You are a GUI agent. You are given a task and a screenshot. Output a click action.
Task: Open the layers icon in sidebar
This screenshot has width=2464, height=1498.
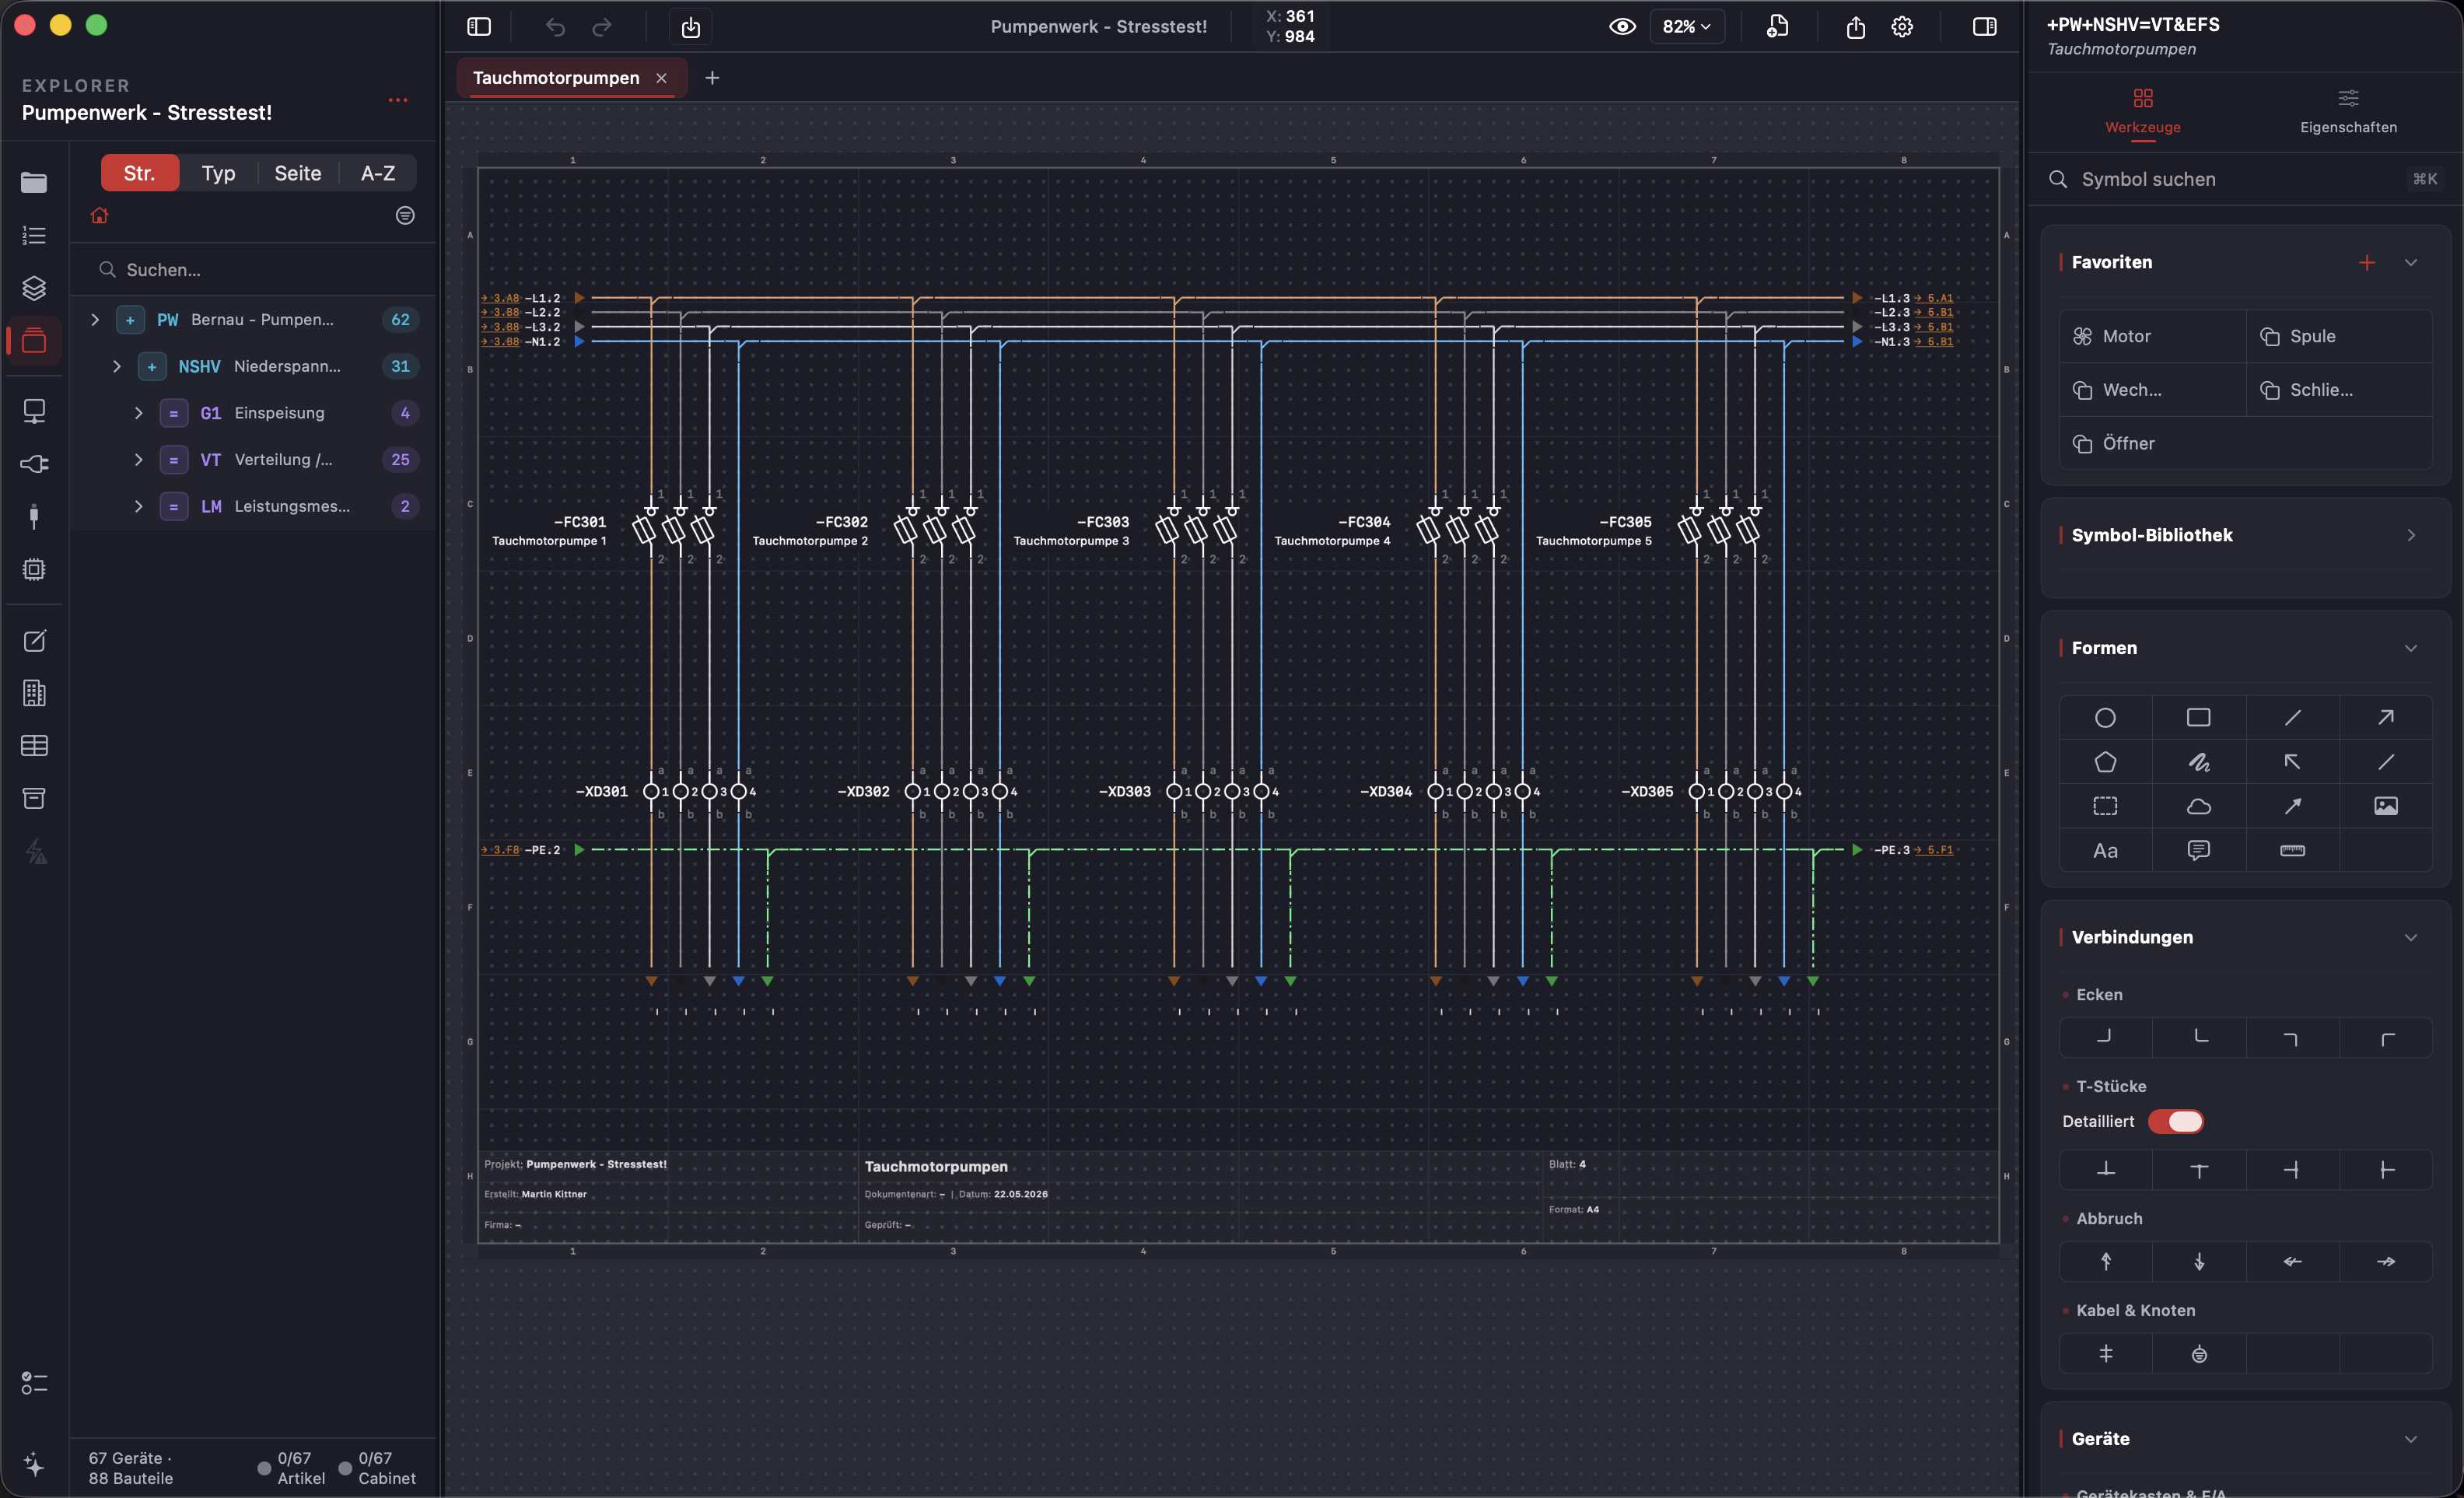pyautogui.click(x=34, y=288)
